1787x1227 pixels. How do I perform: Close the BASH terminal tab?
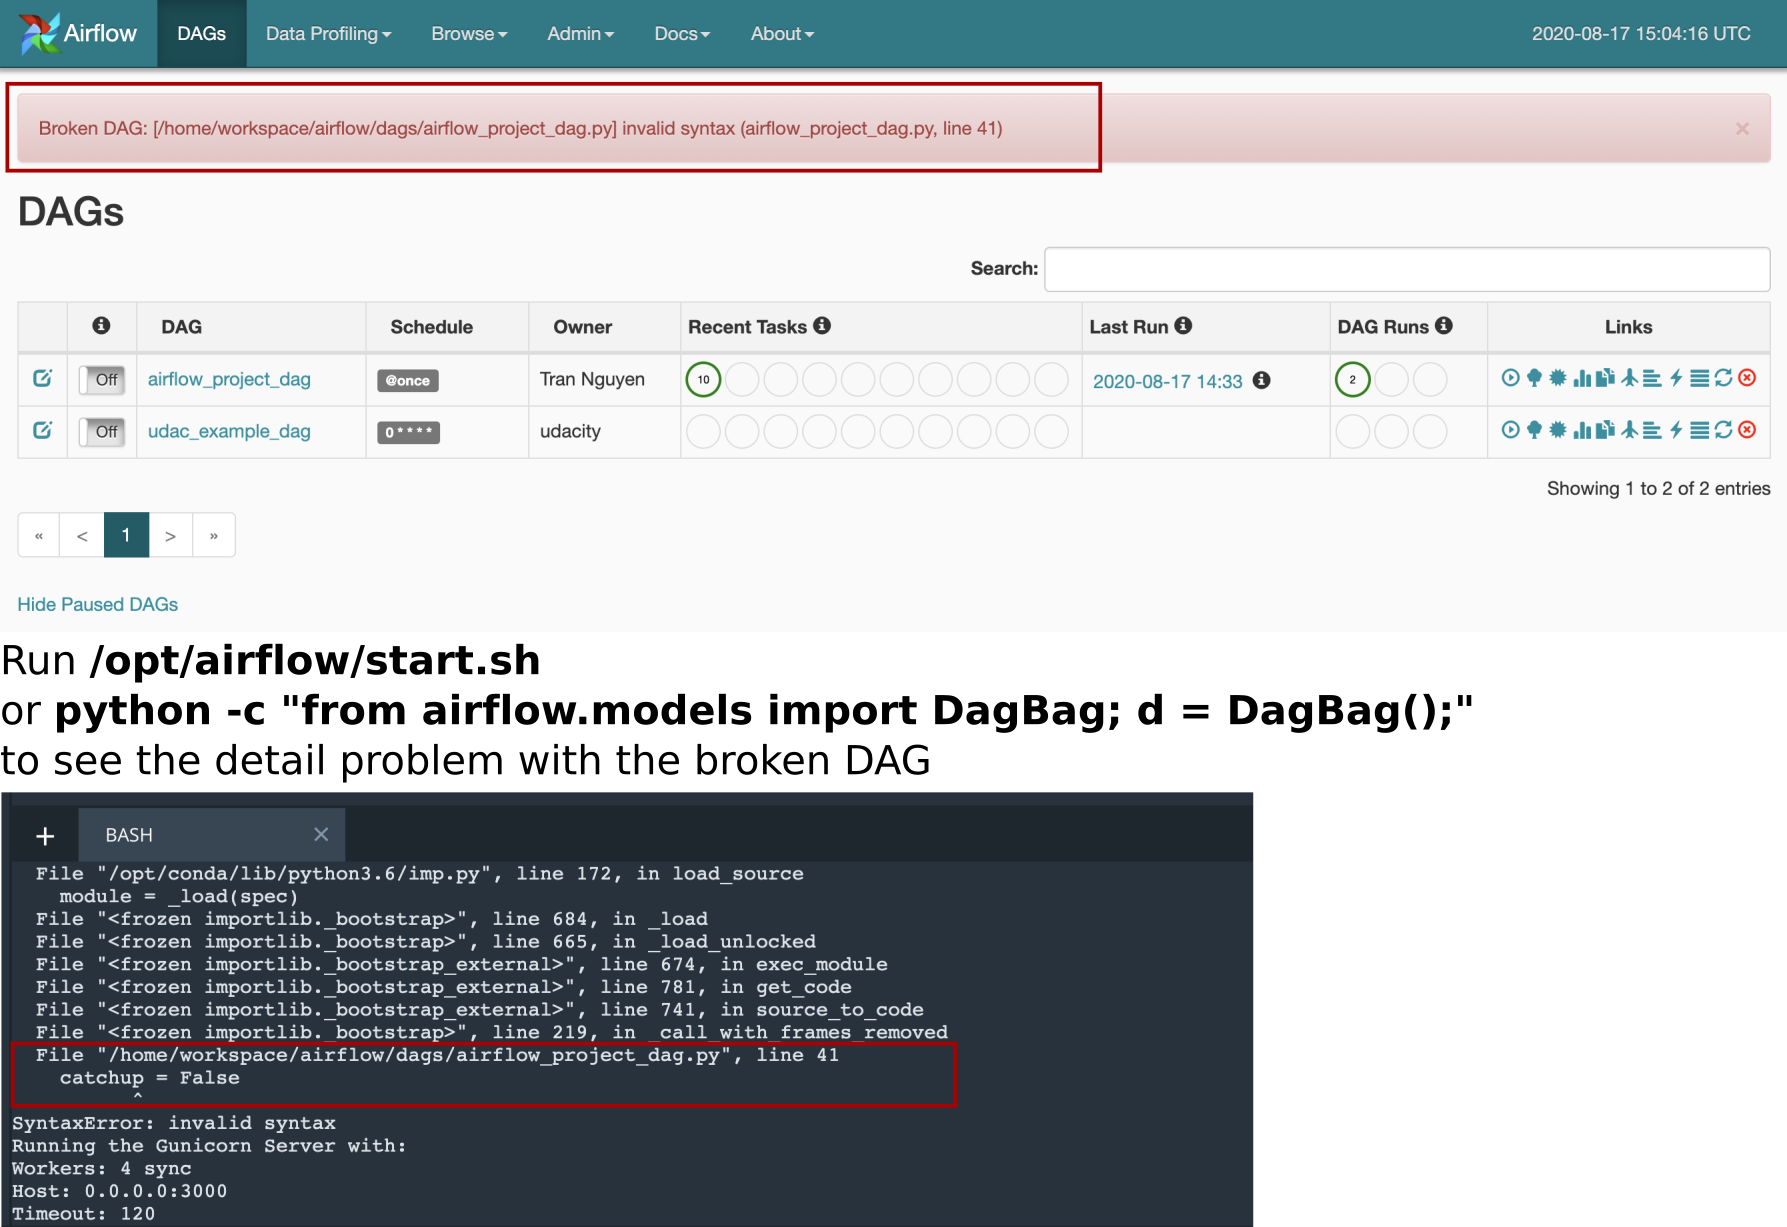point(321,834)
